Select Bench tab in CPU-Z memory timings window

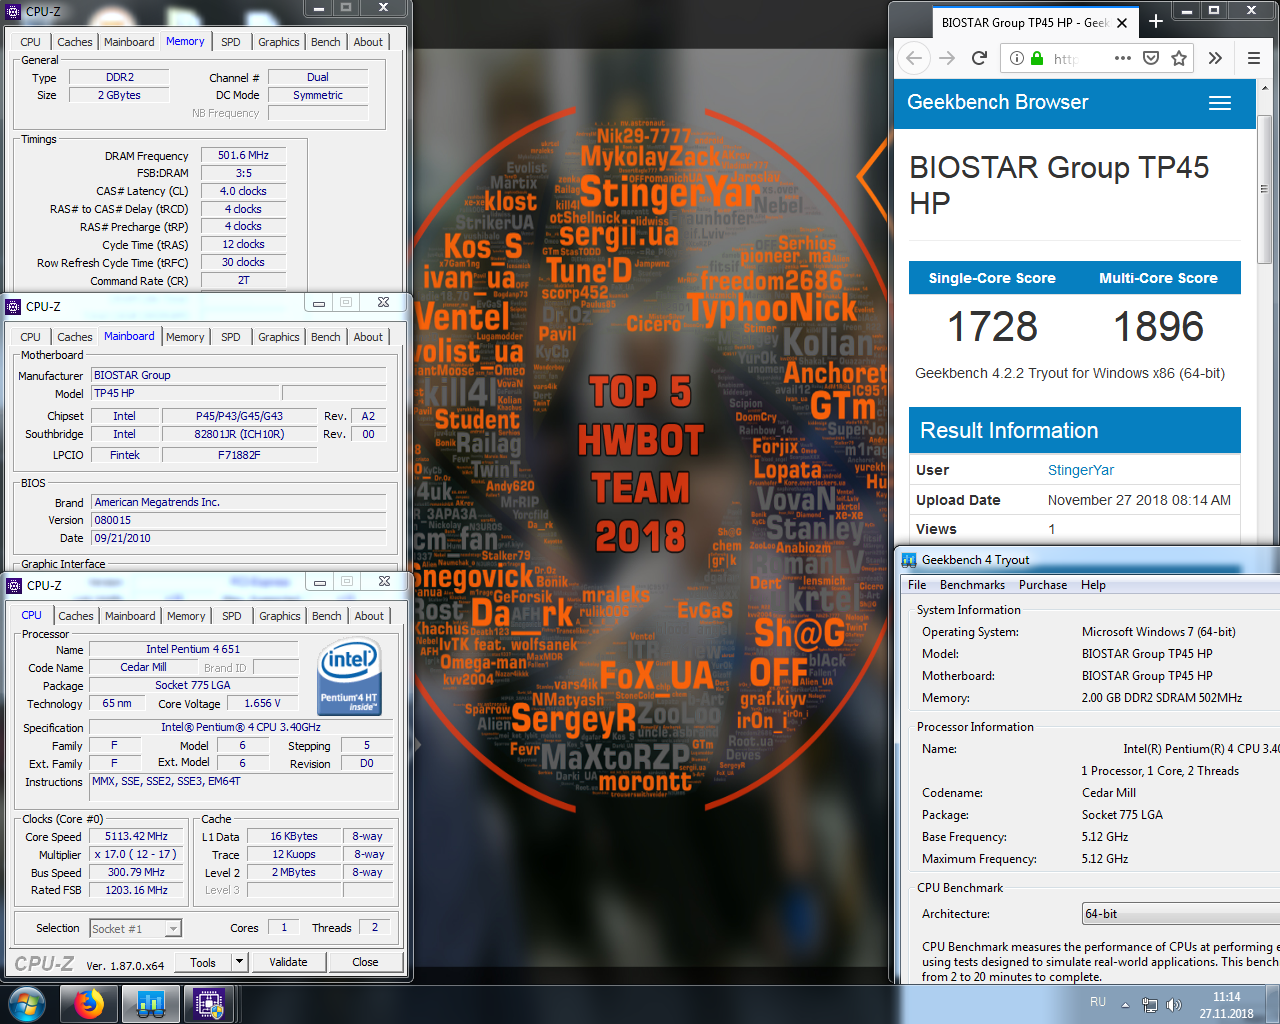[326, 42]
